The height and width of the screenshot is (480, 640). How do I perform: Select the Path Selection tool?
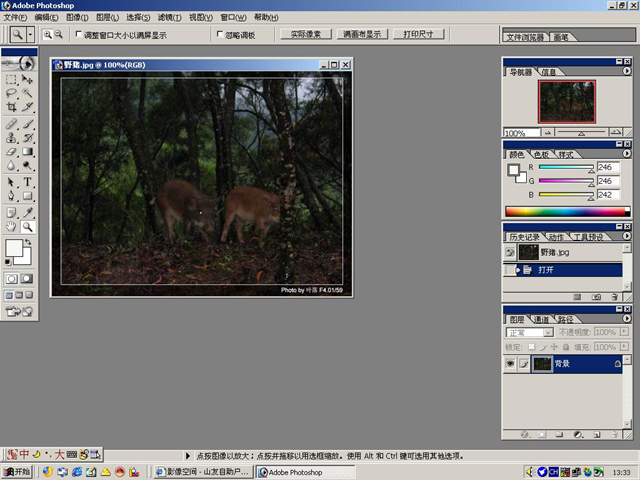[11, 182]
